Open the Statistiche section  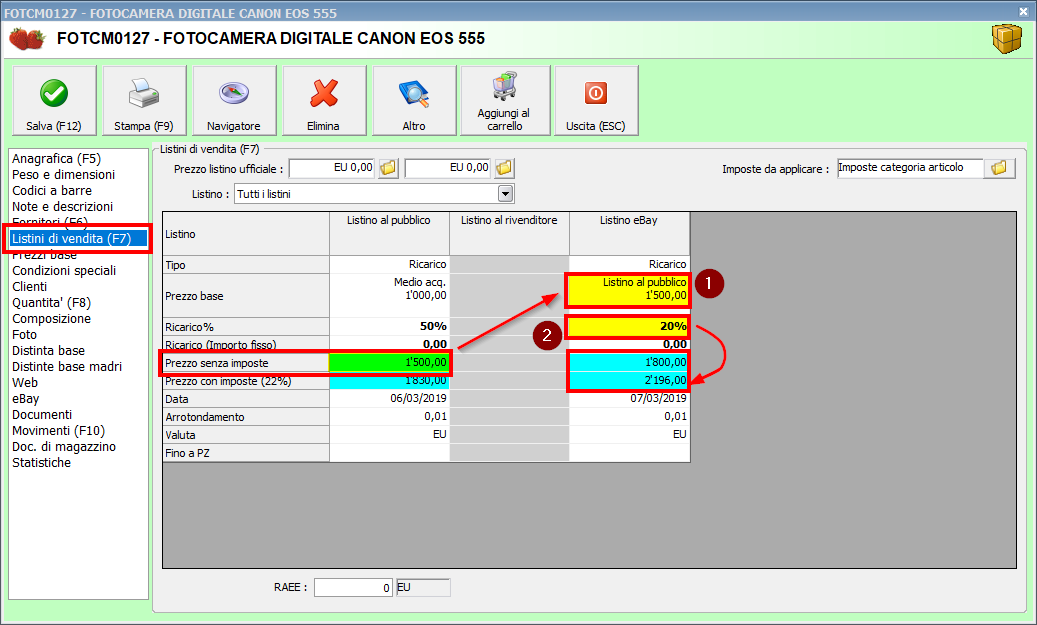(41, 462)
